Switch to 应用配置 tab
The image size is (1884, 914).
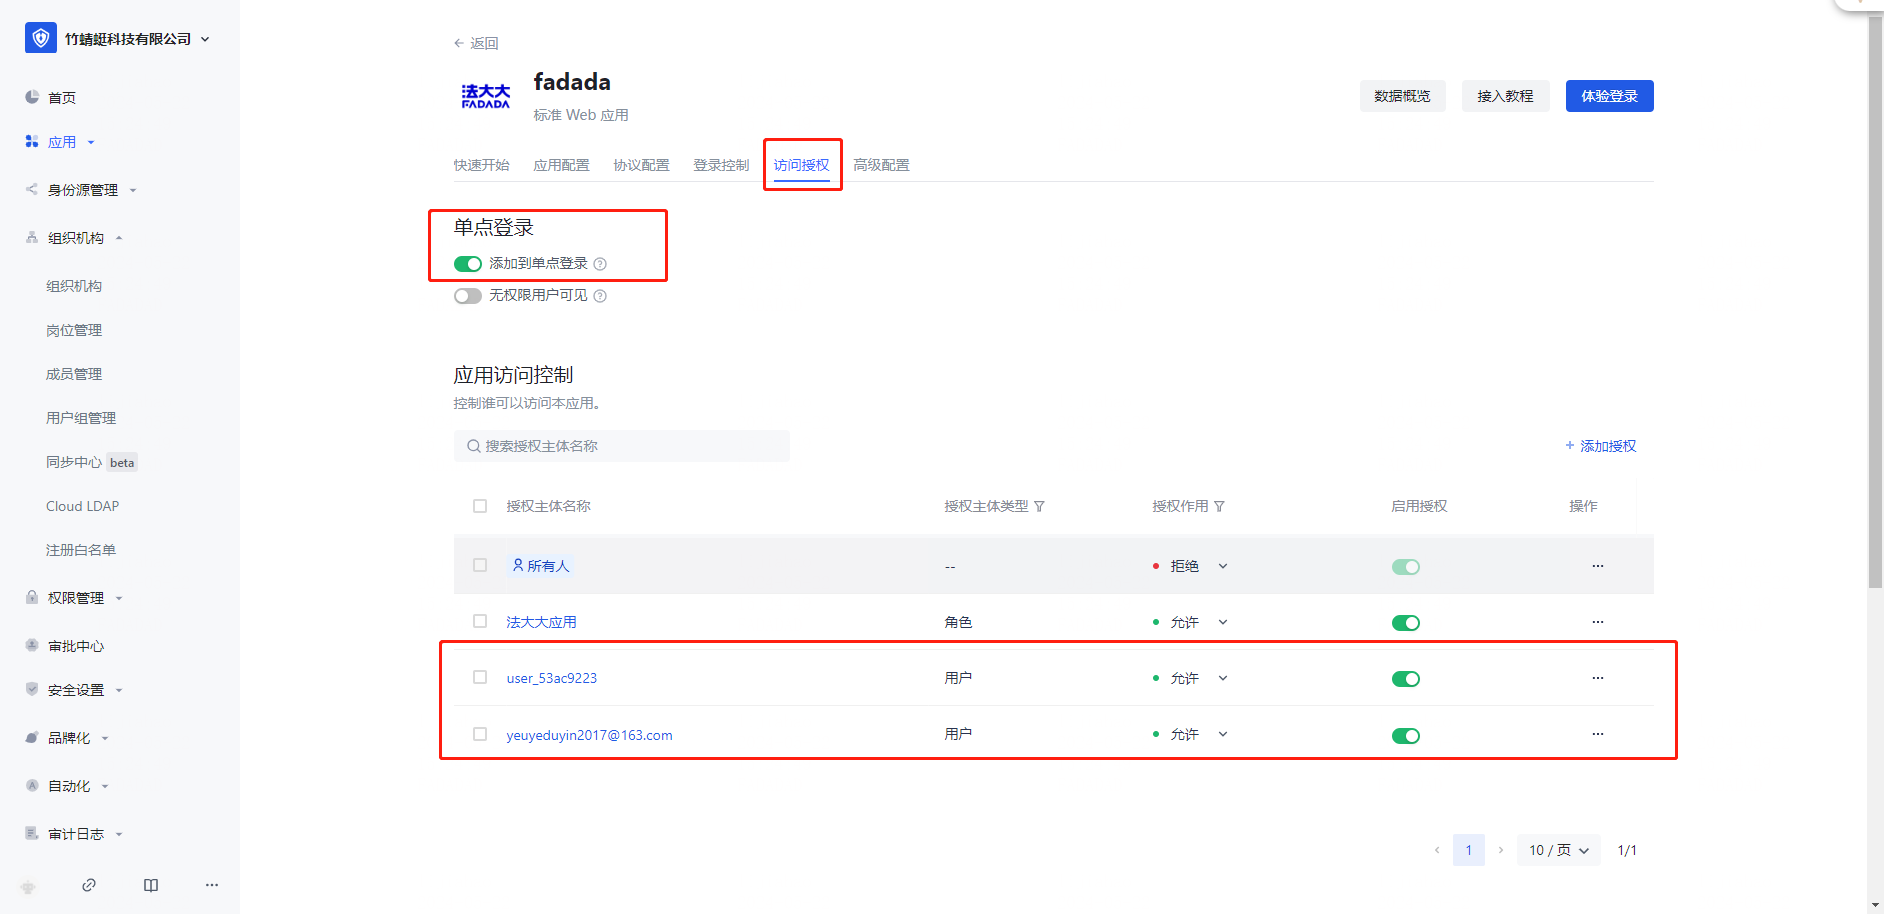[562, 165]
